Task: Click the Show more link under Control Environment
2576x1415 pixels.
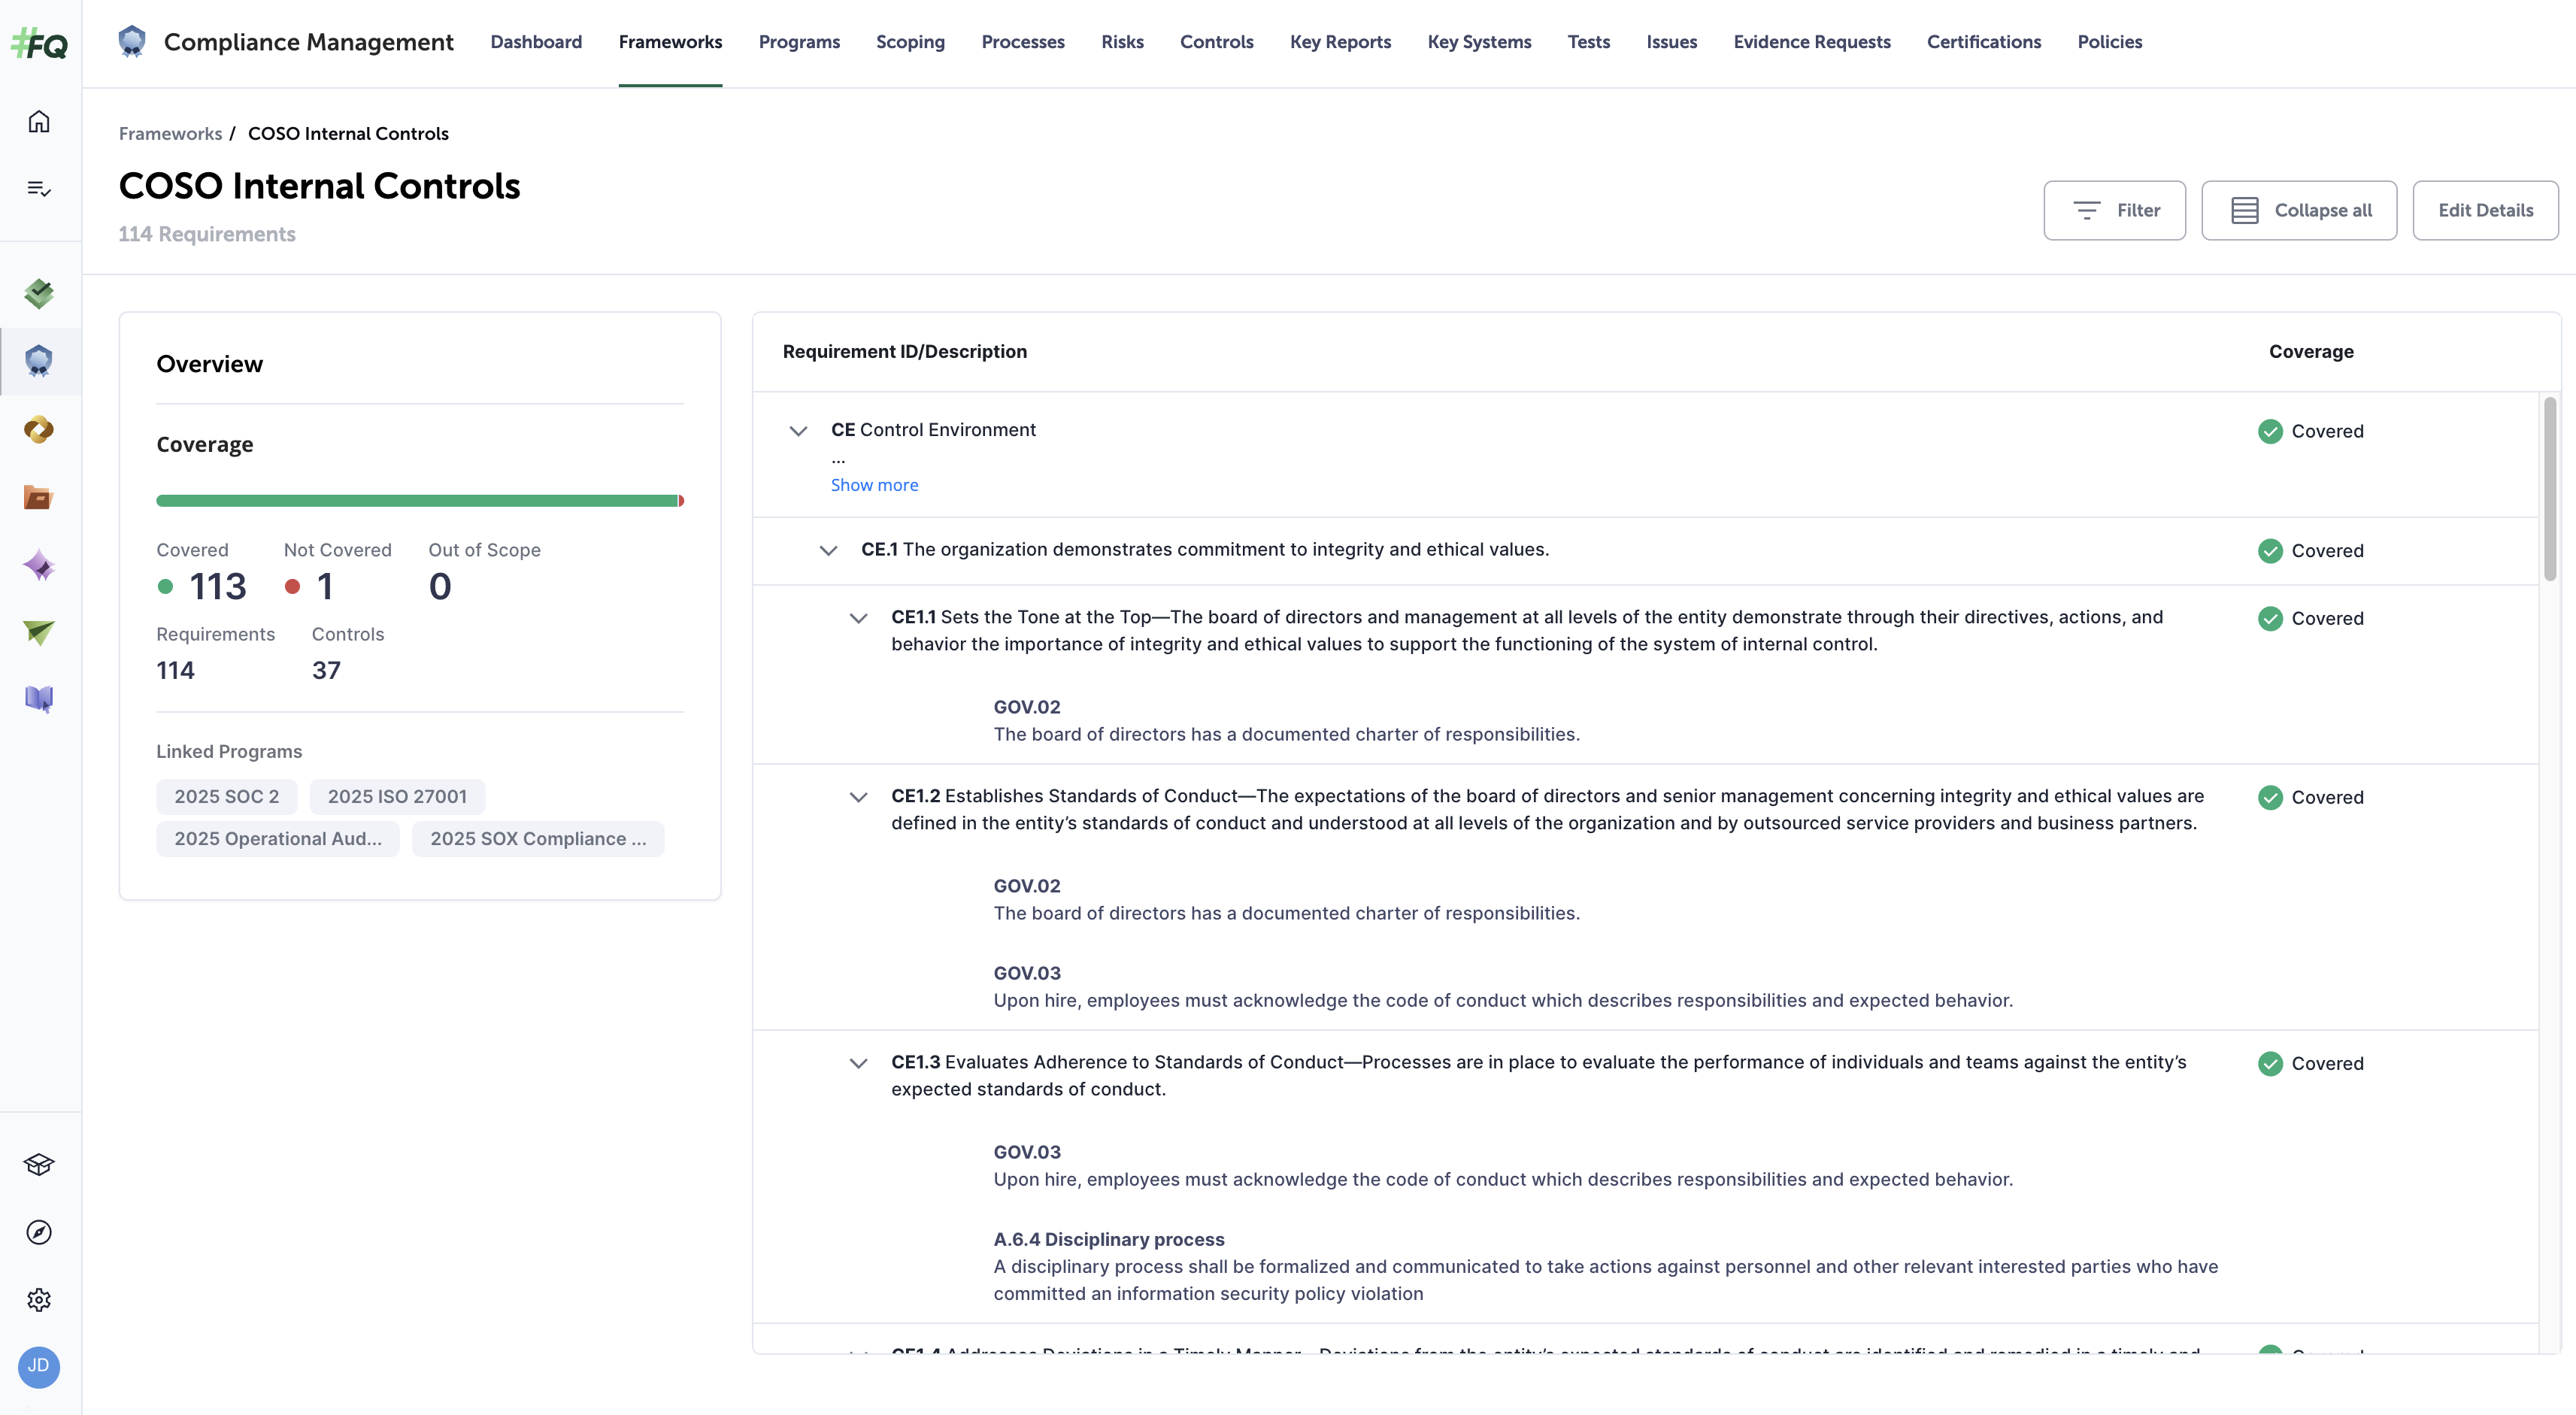Action: pos(874,485)
